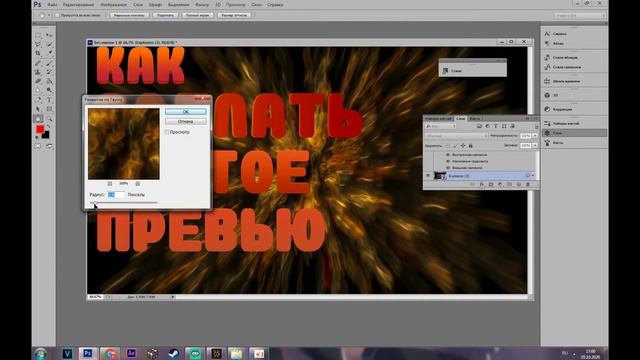Image resolution: width=640 pixels, height=360 pixels.
Task: Hide the Наложение градиента effect
Action: tap(448, 161)
